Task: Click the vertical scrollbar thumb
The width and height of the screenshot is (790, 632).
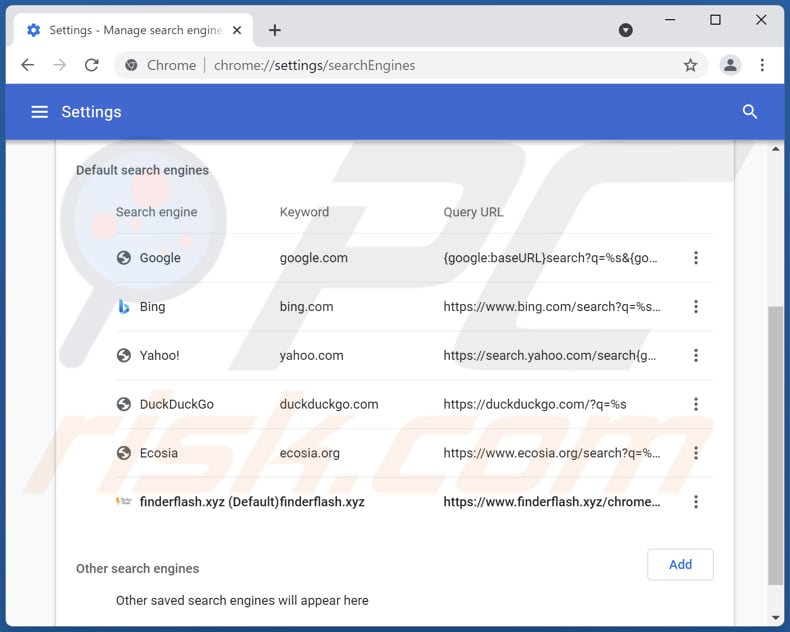Action: tap(775, 446)
